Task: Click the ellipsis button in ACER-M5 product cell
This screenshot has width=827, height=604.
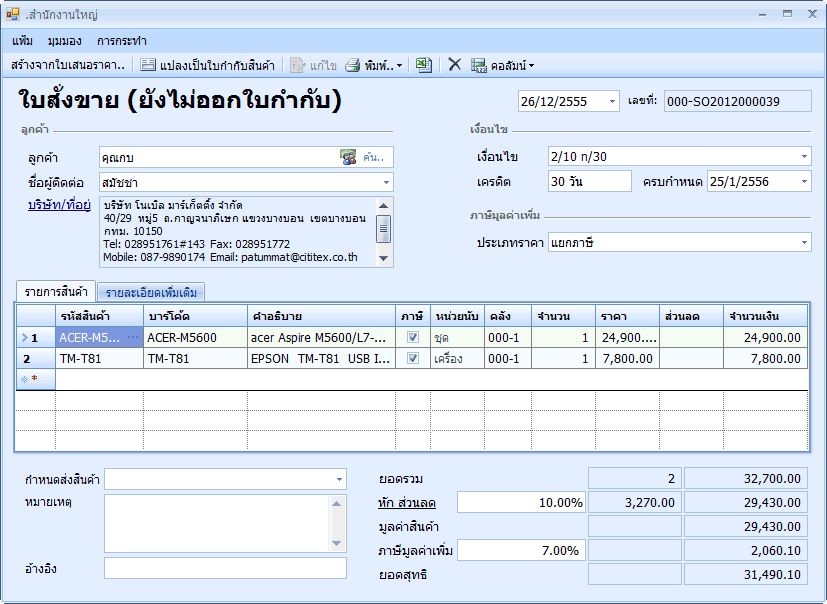Action: [x=133, y=337]
